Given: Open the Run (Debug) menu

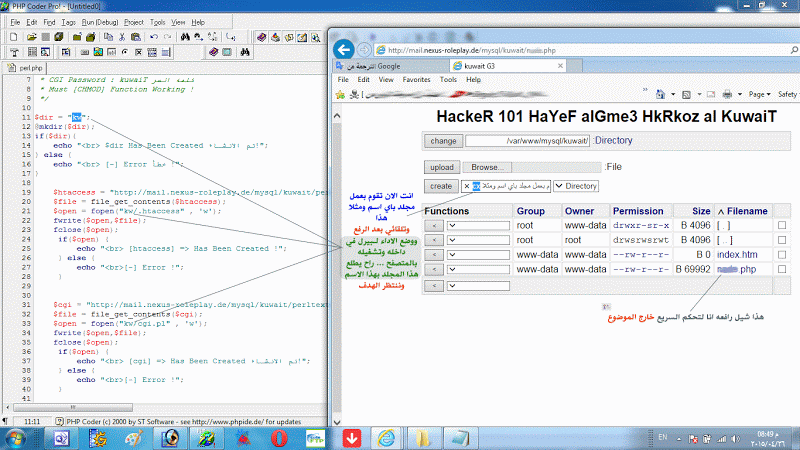Looking at the screenshot, I should pos(100,22).
